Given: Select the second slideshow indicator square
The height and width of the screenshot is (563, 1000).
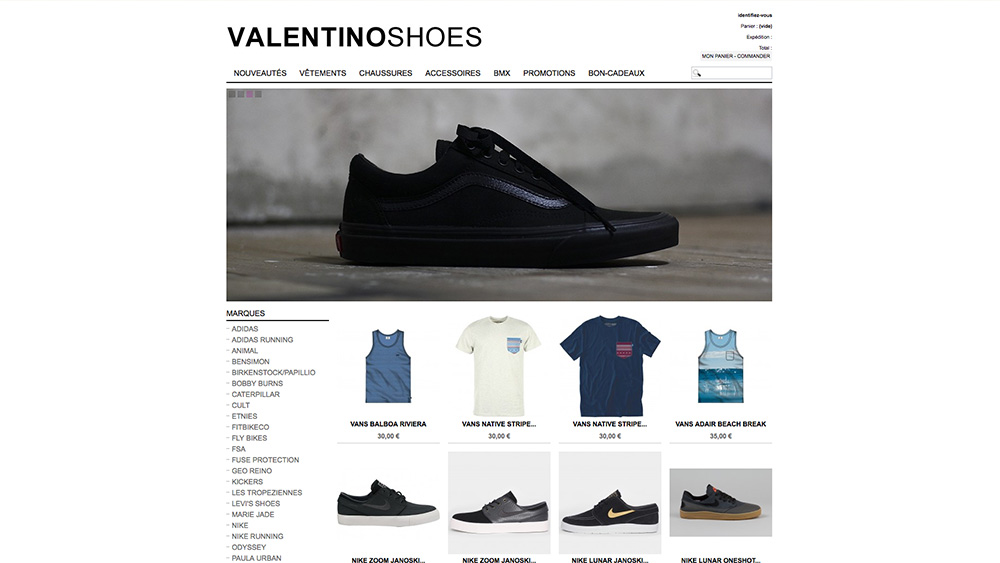Looking at the screenshot, I should (x=241, y=94).
